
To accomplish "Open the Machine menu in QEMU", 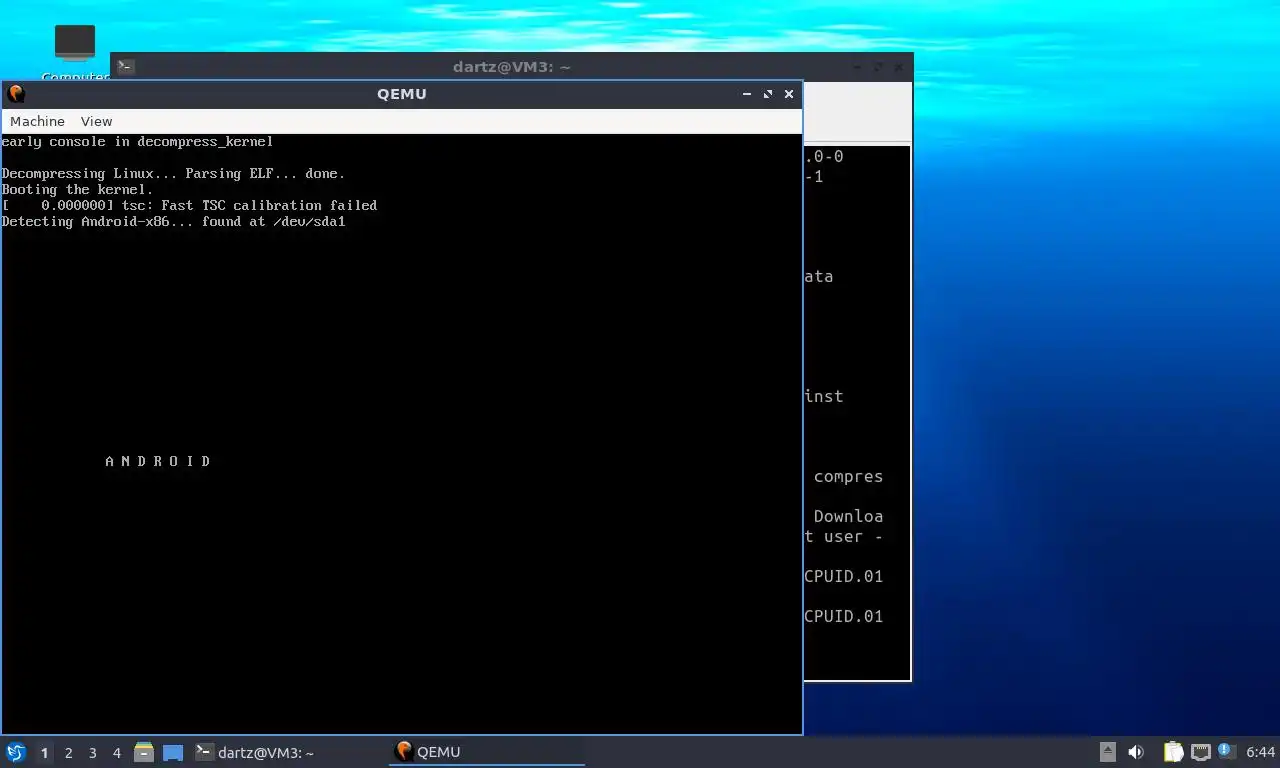I will pos(37,121).
